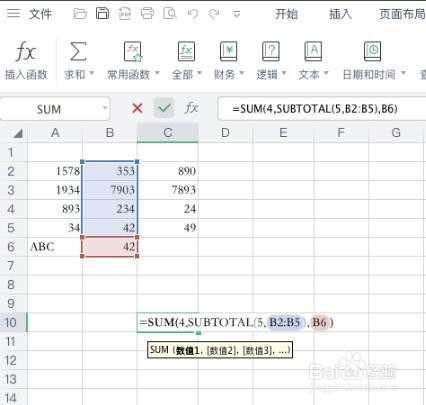This screenshot has width=426, height=405.
Task: Click cell containing 234
Action: [x=110, y=209]
